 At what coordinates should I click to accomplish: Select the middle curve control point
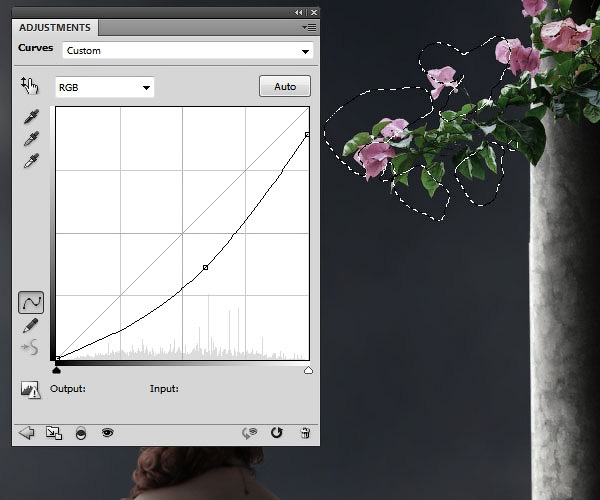(x=205, y=267)
